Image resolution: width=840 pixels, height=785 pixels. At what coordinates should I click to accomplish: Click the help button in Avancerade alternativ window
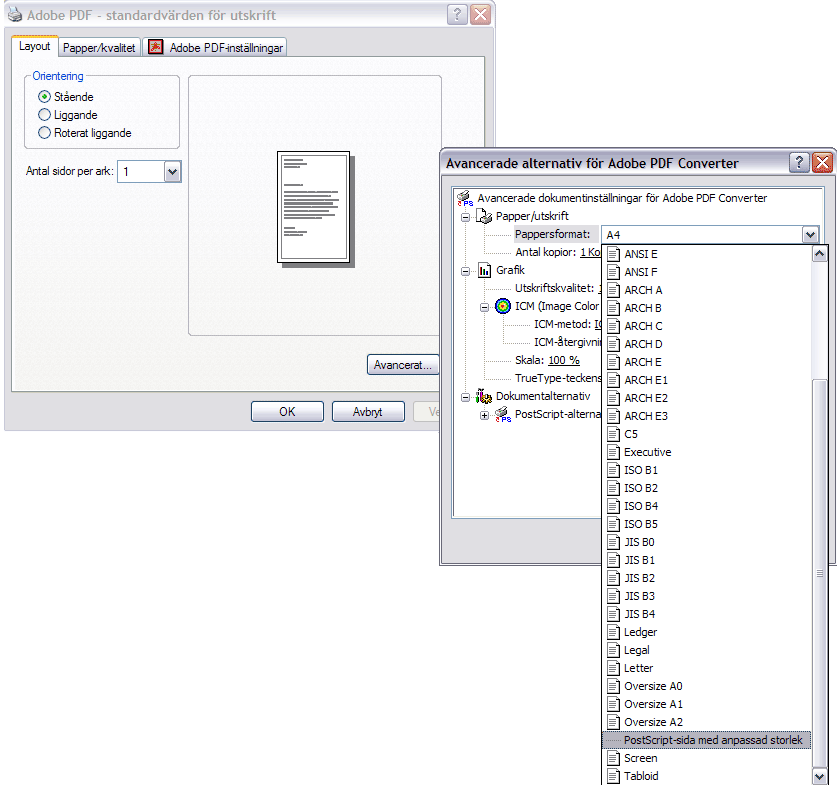click(x=799, y=162)
